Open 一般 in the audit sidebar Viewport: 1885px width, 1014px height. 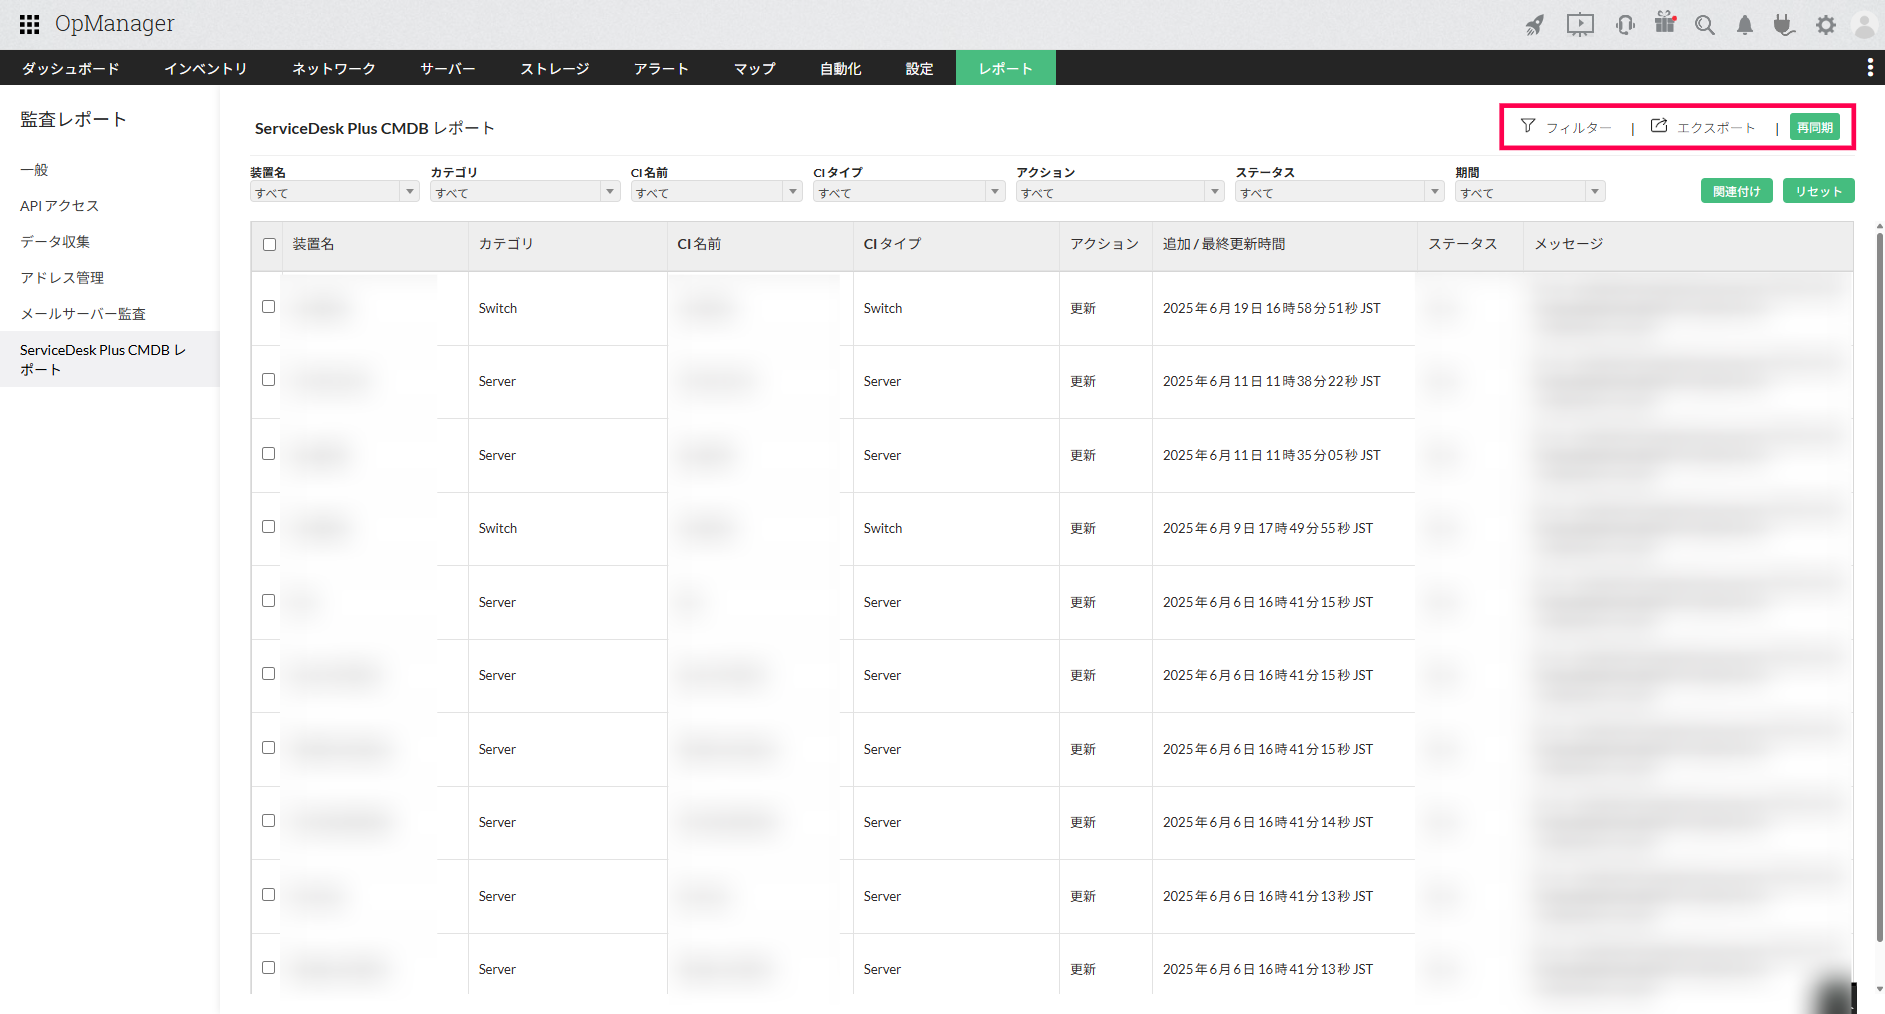(x=34, y=170)
